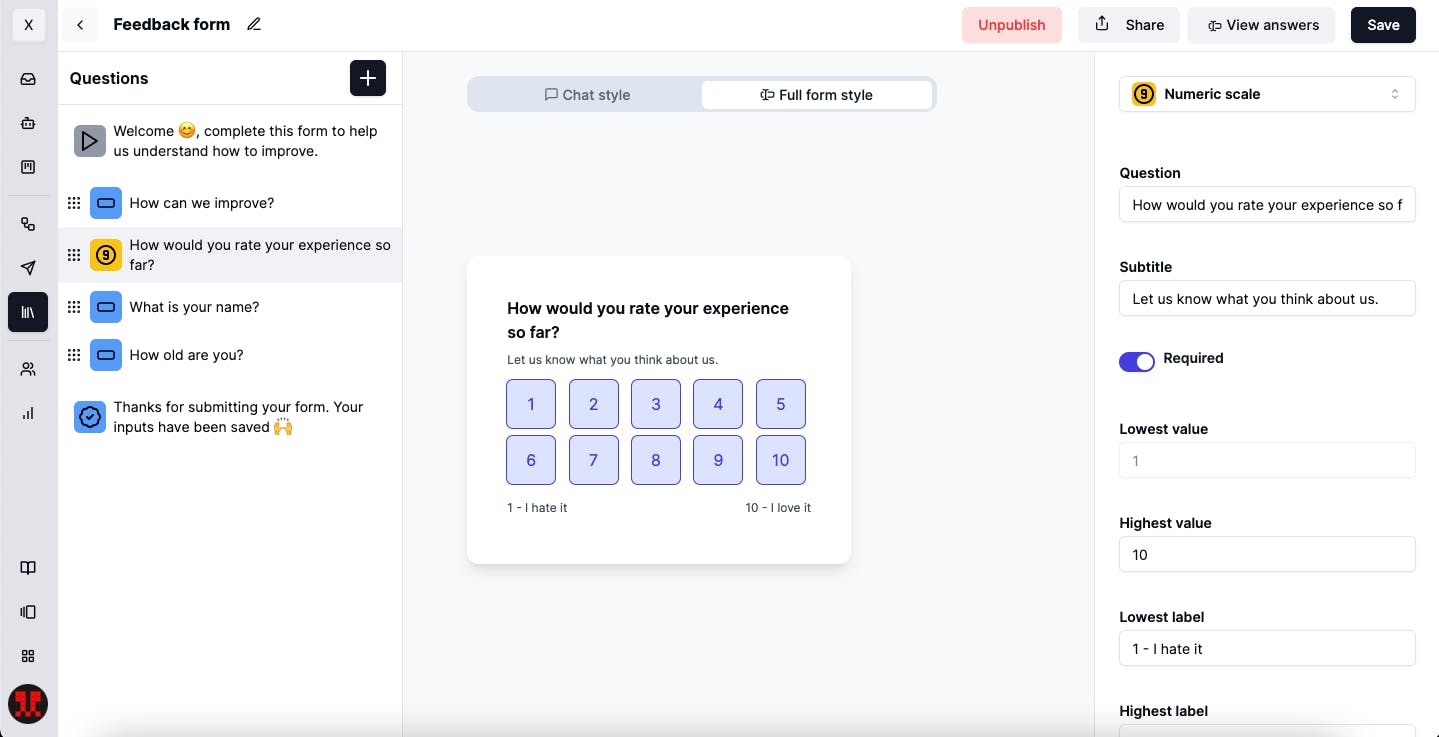Screen dimensions: 1439x737
Task: Switch to Chat style tab
Action: click(587, 95)
